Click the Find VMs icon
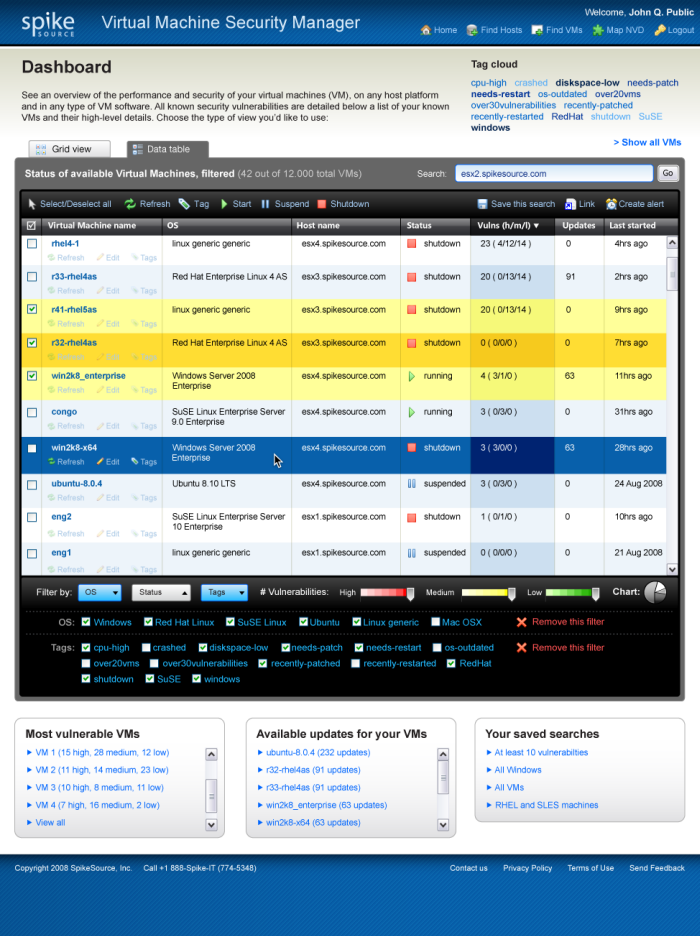Viewport: 700px width, 936px height. pyautogui.click(x=537, y=30)
